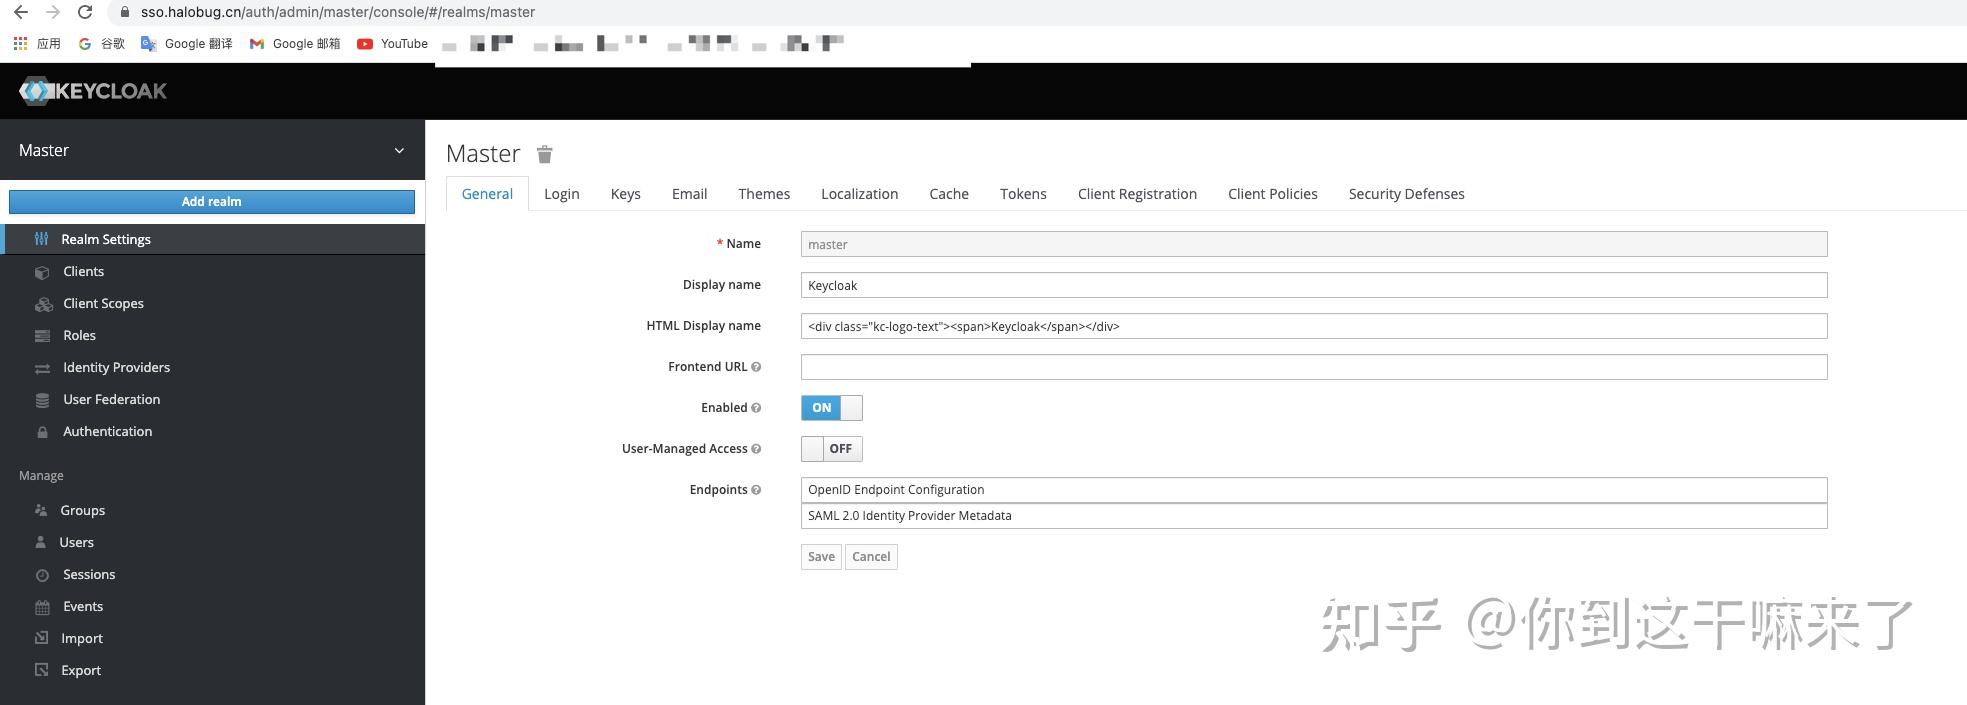Click the Groups icon in sidebar
Viewport: 1967px width, 705px height.
[x=41, y=510]
